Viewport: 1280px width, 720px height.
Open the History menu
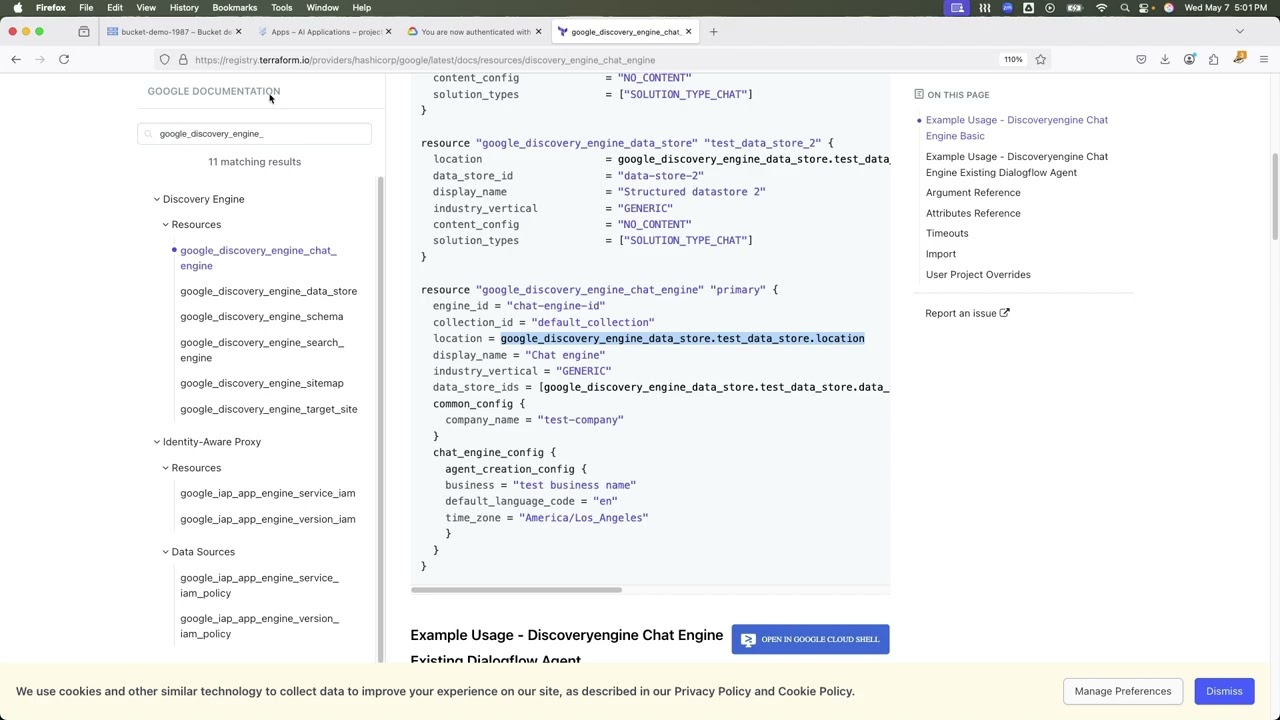pos(184,8)
